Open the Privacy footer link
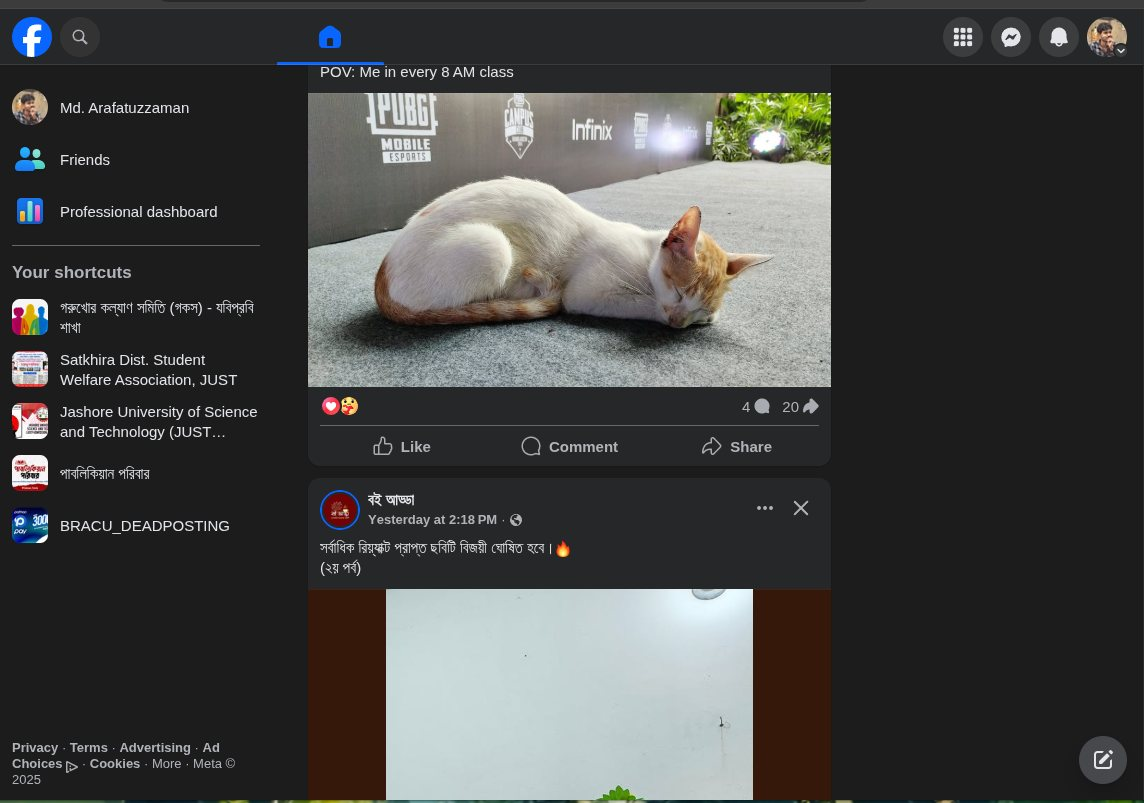Viewport: 1144px width, 803px height. click(x=35, y=747)
